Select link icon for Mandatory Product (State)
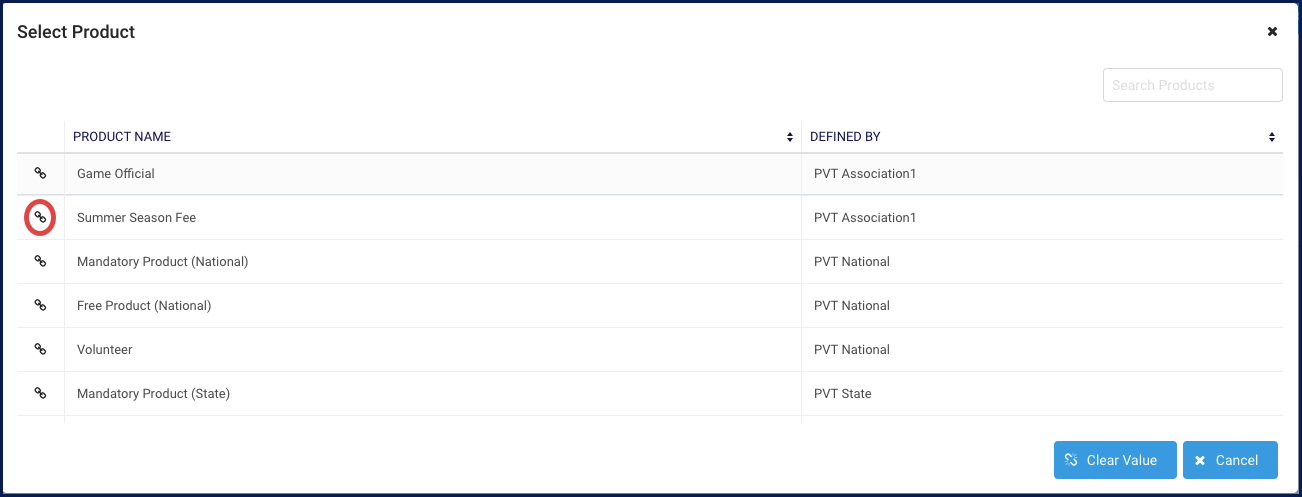This screenshot has height=497, width=1302. pyautogui.click(x=40, y=394)
